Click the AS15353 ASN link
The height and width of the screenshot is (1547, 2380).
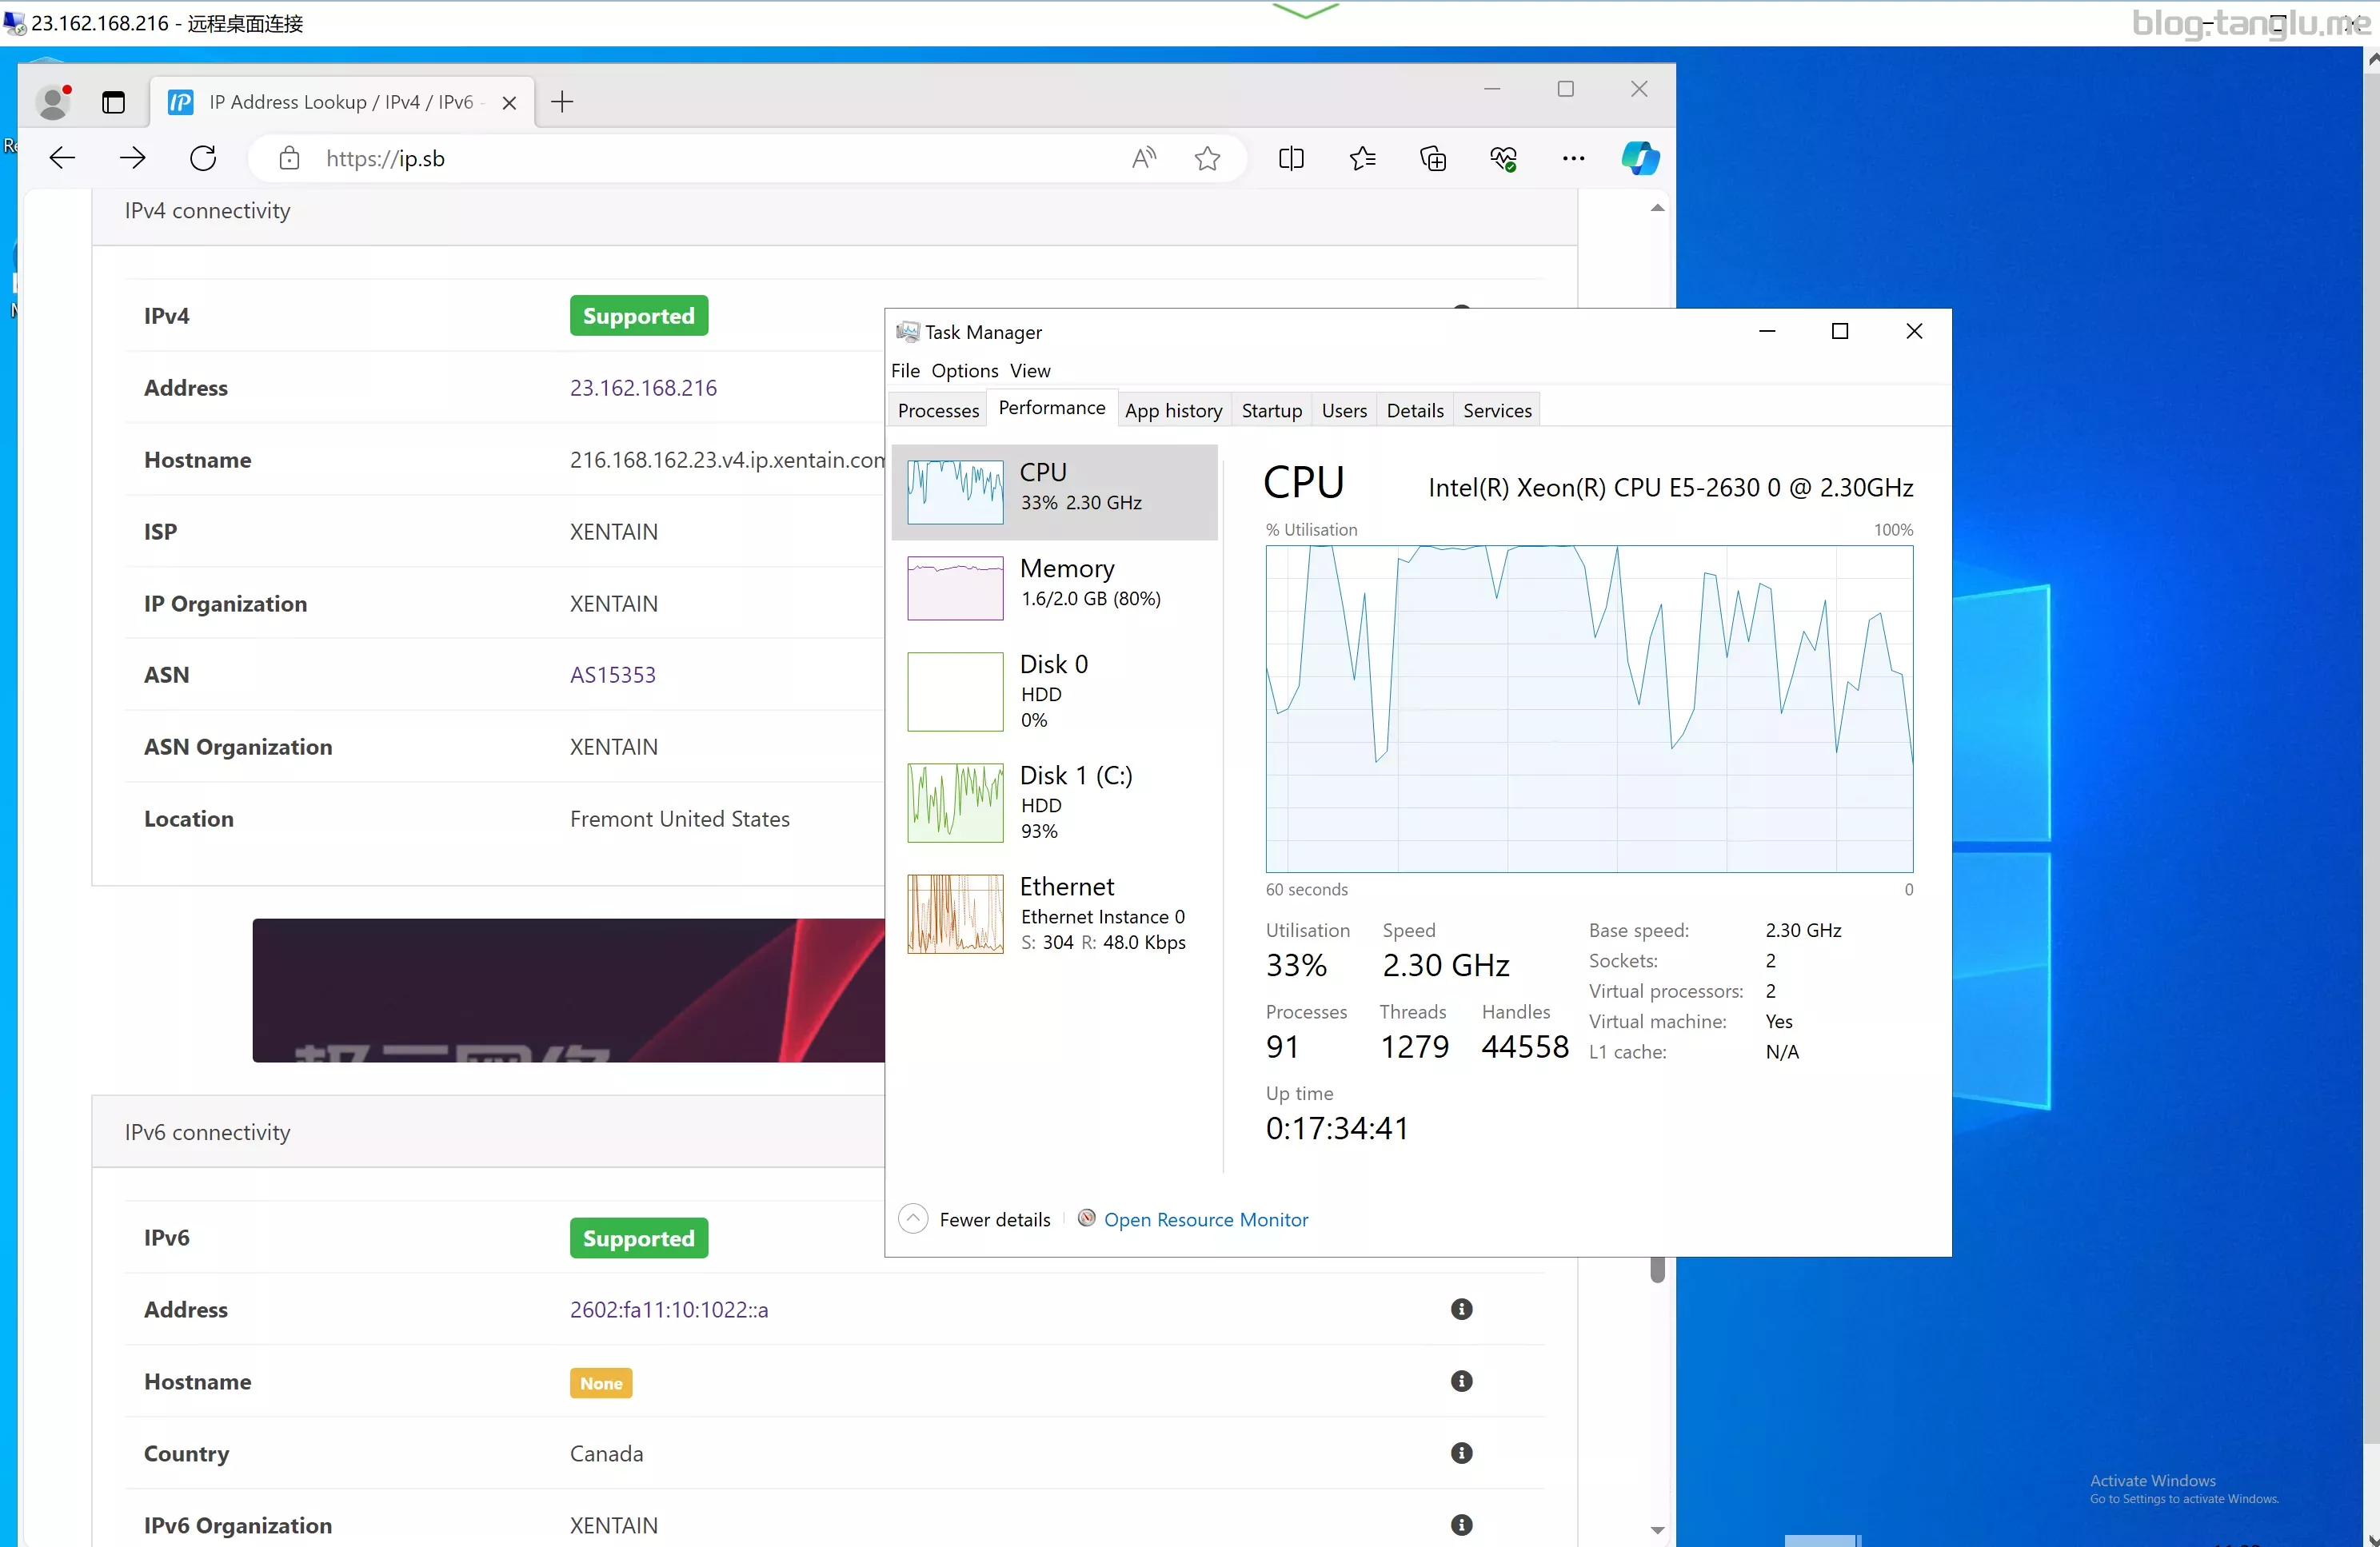612,675
